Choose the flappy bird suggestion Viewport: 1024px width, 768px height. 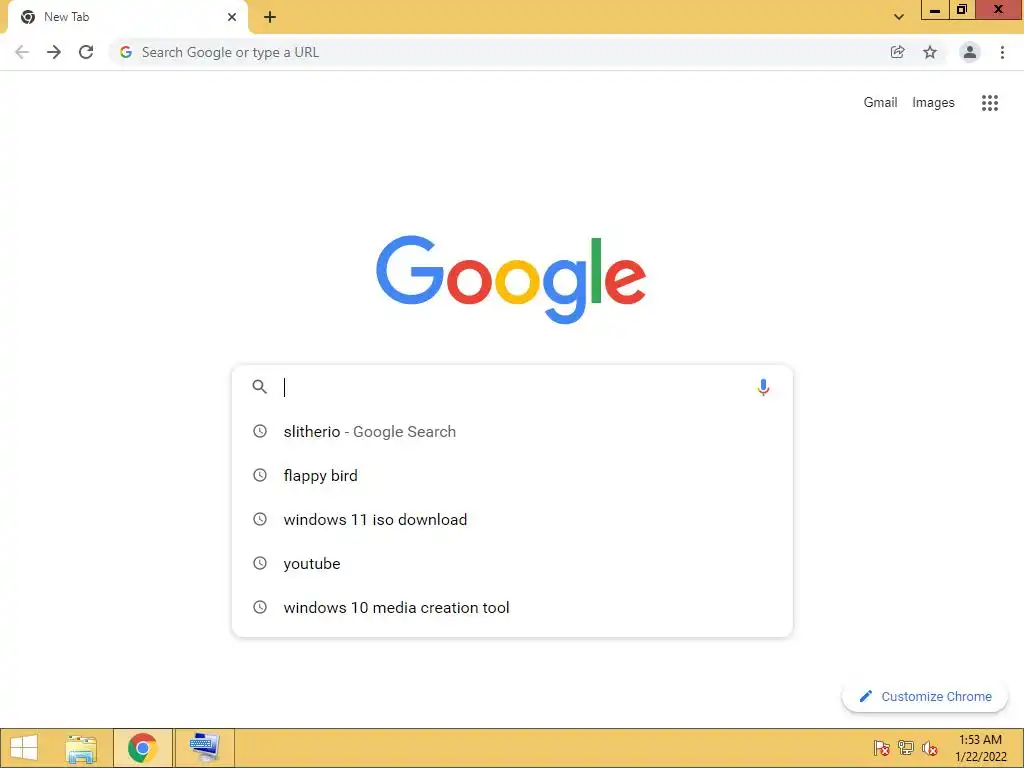click(512, 475)
